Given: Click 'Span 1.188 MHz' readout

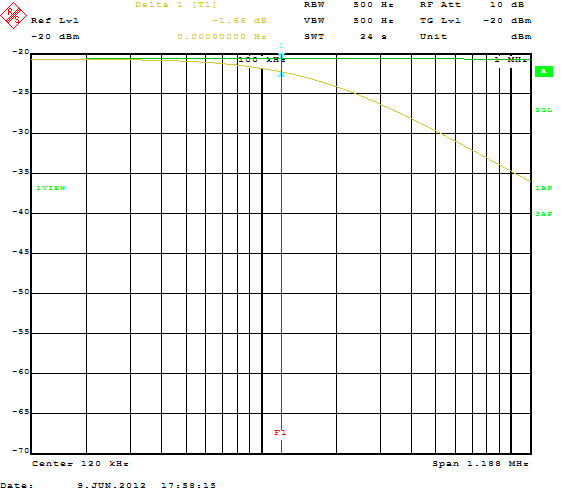Looking at the screenshot, I should (x=480, y=464).
